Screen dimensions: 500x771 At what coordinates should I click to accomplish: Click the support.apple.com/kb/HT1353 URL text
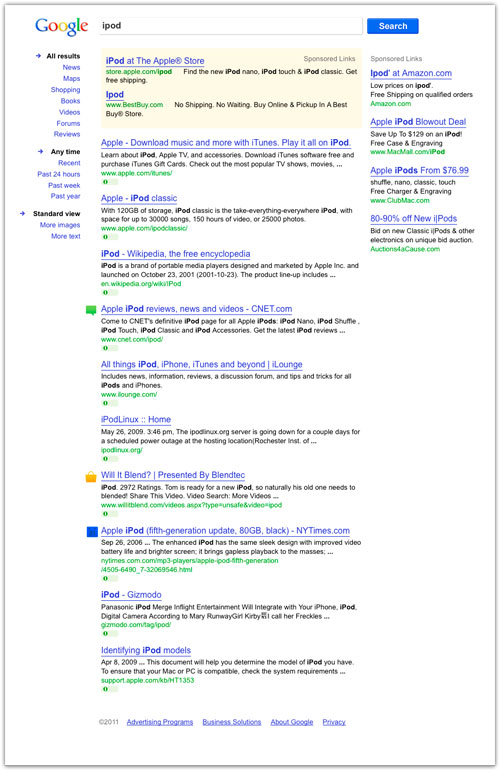pos(147,681)
